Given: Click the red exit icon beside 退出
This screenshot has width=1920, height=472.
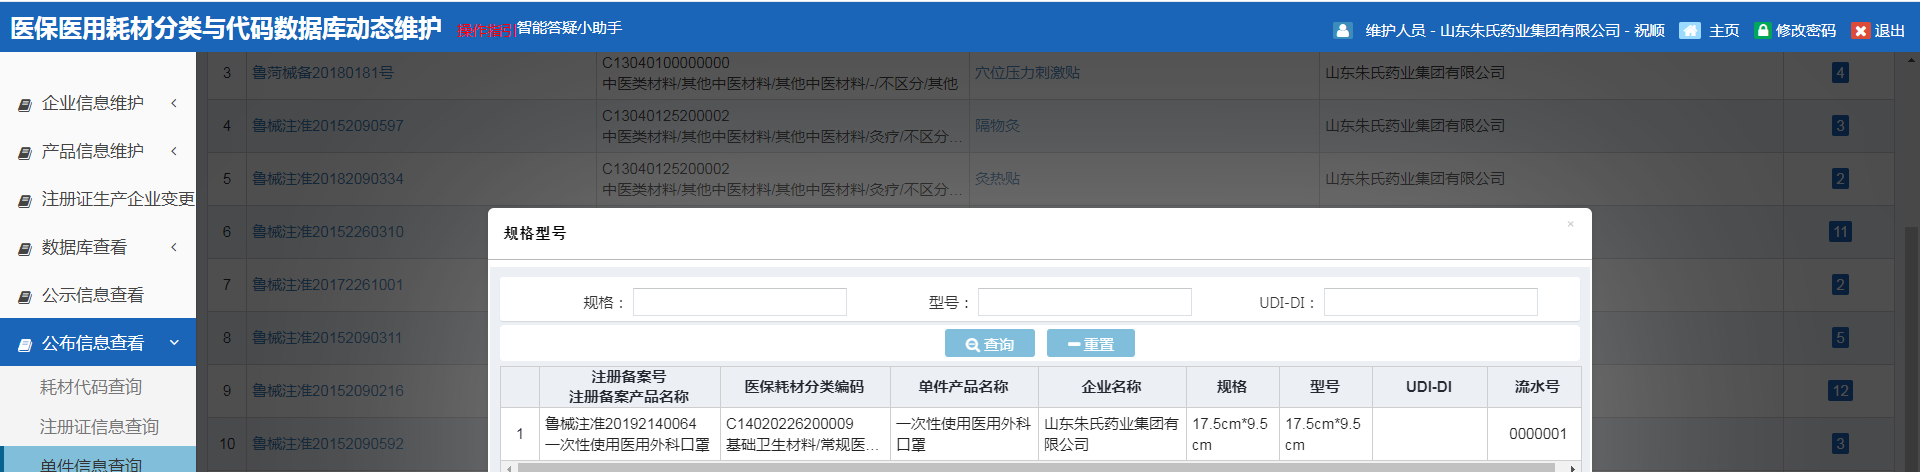Looking at the screenshot, I should point(1860,31).
